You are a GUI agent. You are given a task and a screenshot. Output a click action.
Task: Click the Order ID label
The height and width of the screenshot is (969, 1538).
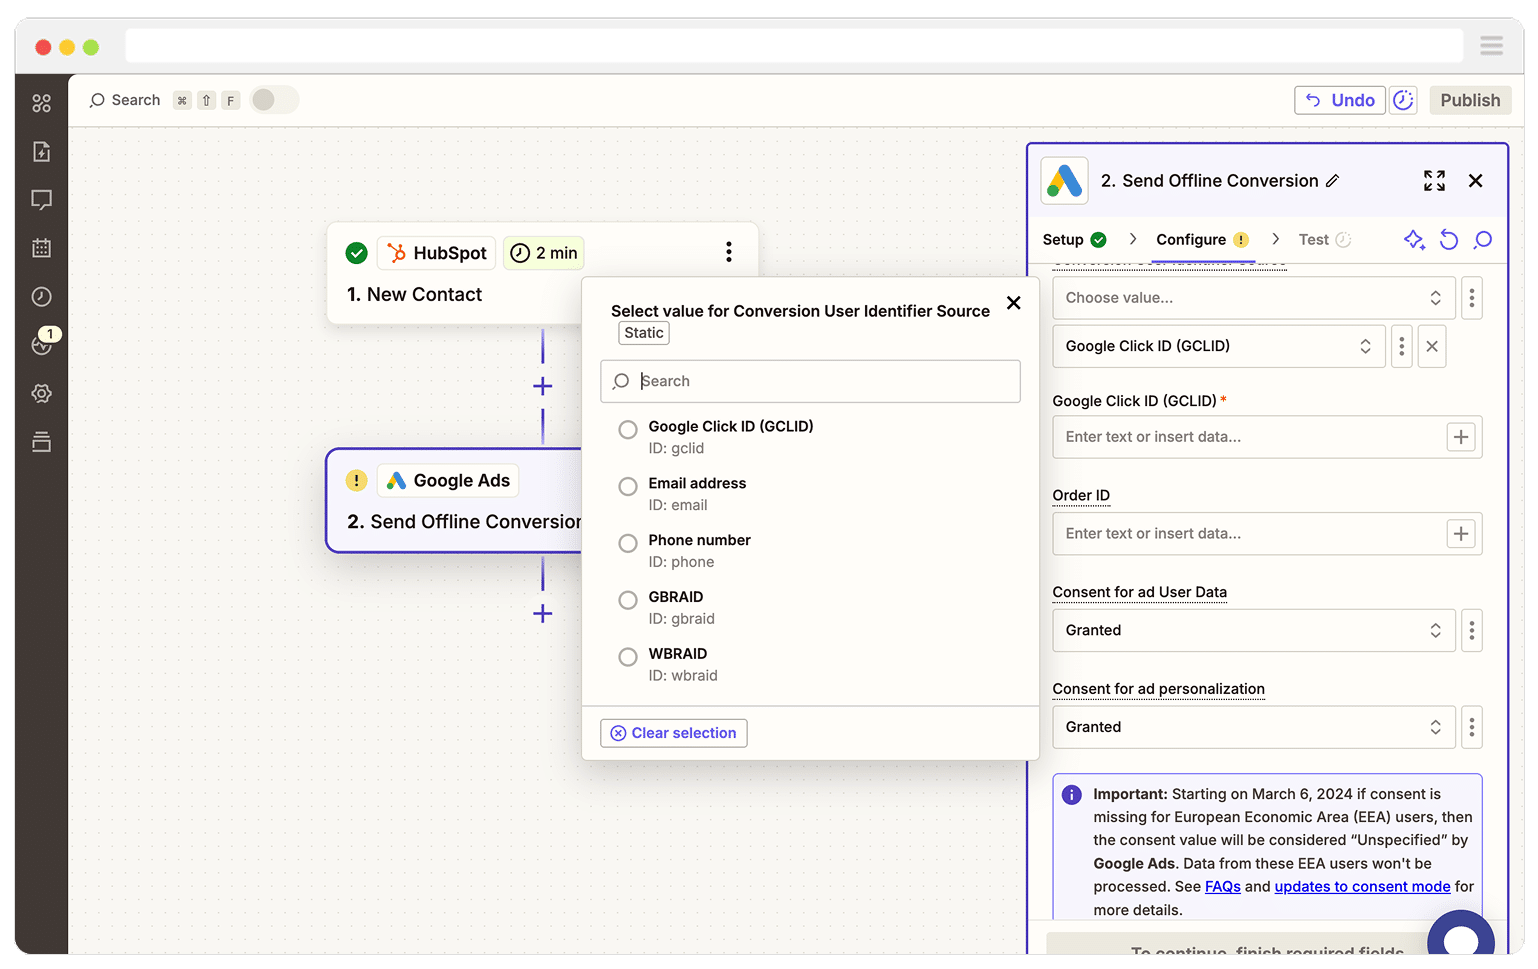click(1081, 495)
